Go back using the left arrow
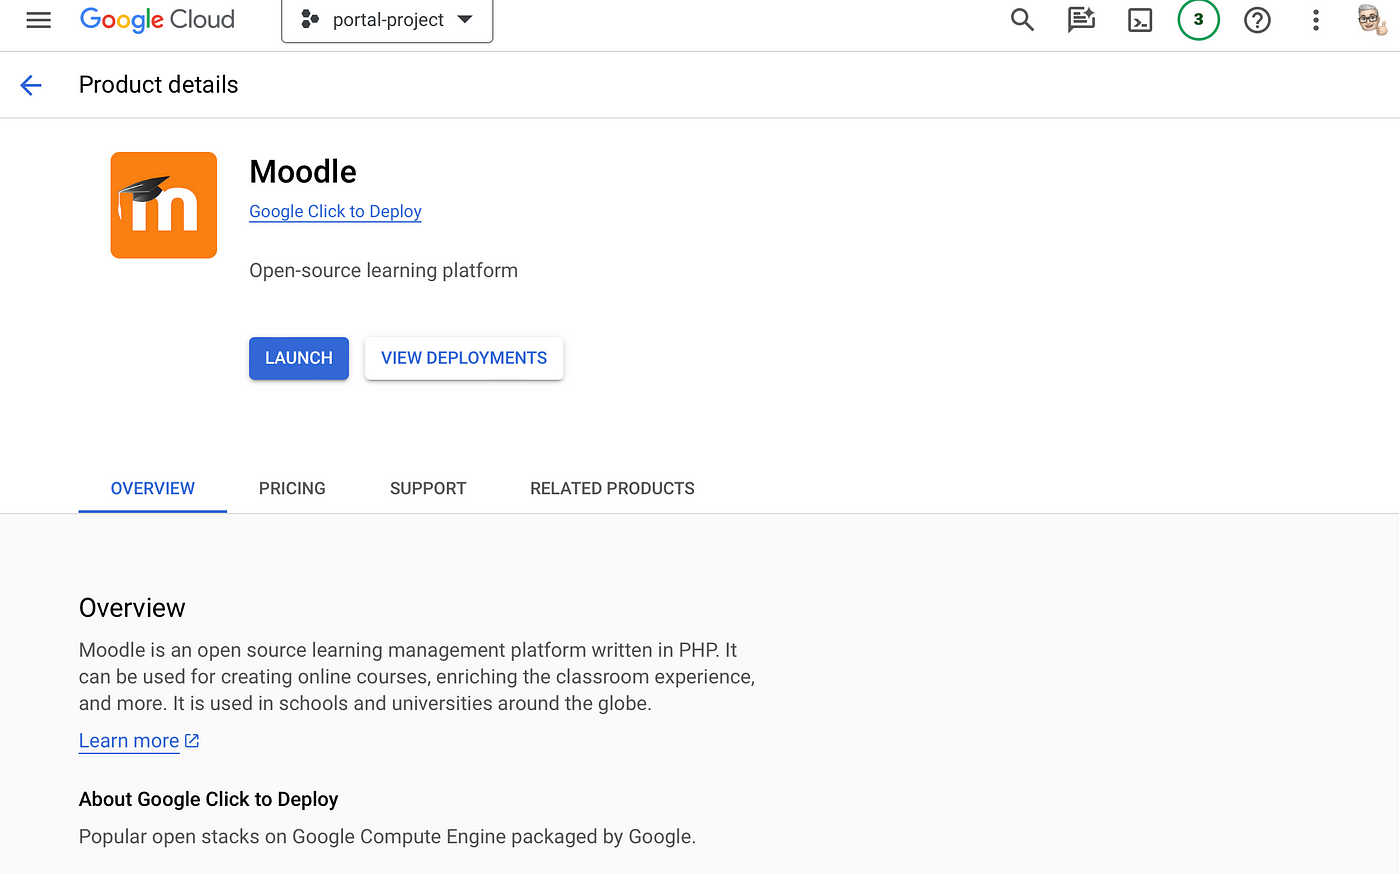Screen dimensions: 1400x874 tap(31, 85)
